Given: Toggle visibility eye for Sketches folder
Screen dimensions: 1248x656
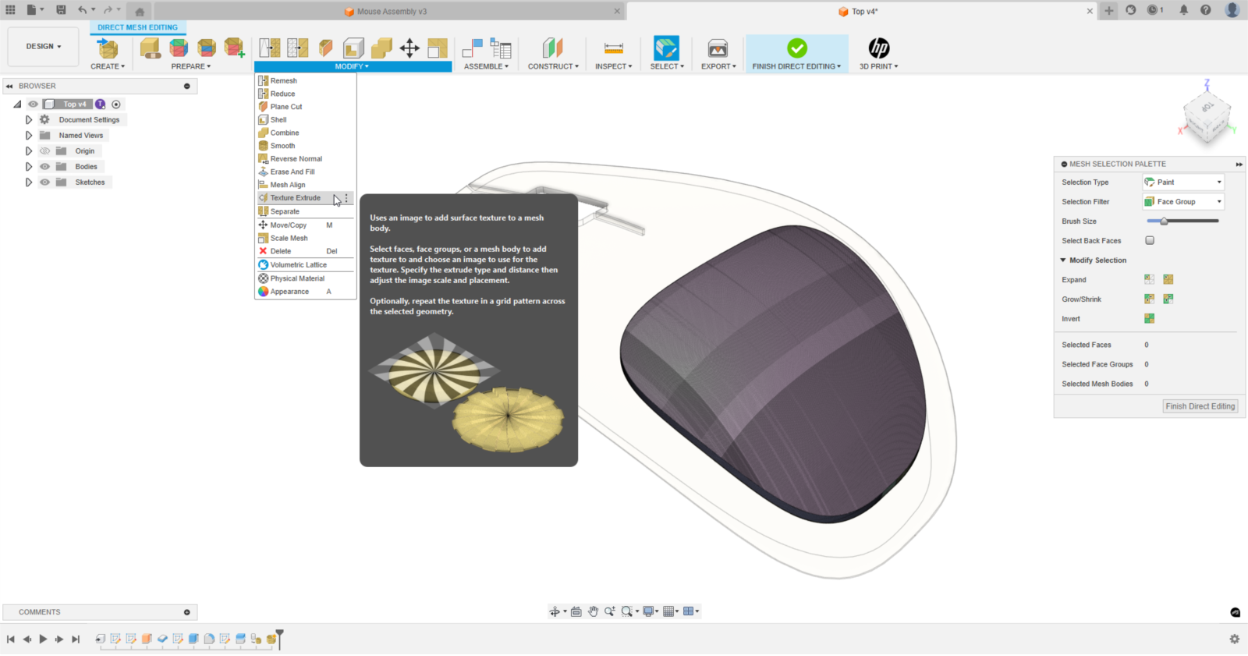Looking at the screenshot, I should (45, 182).
